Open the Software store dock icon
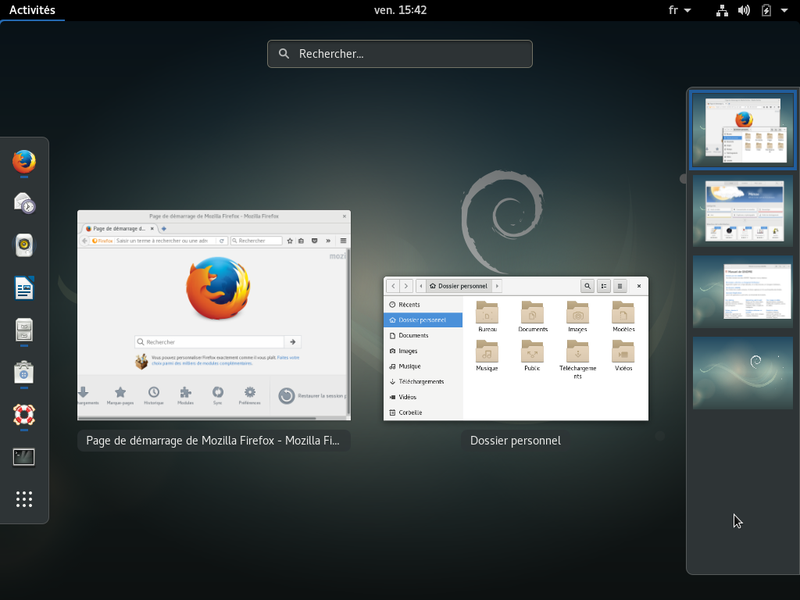The width and height of the screenshot is (800, 600). point(24,372)
